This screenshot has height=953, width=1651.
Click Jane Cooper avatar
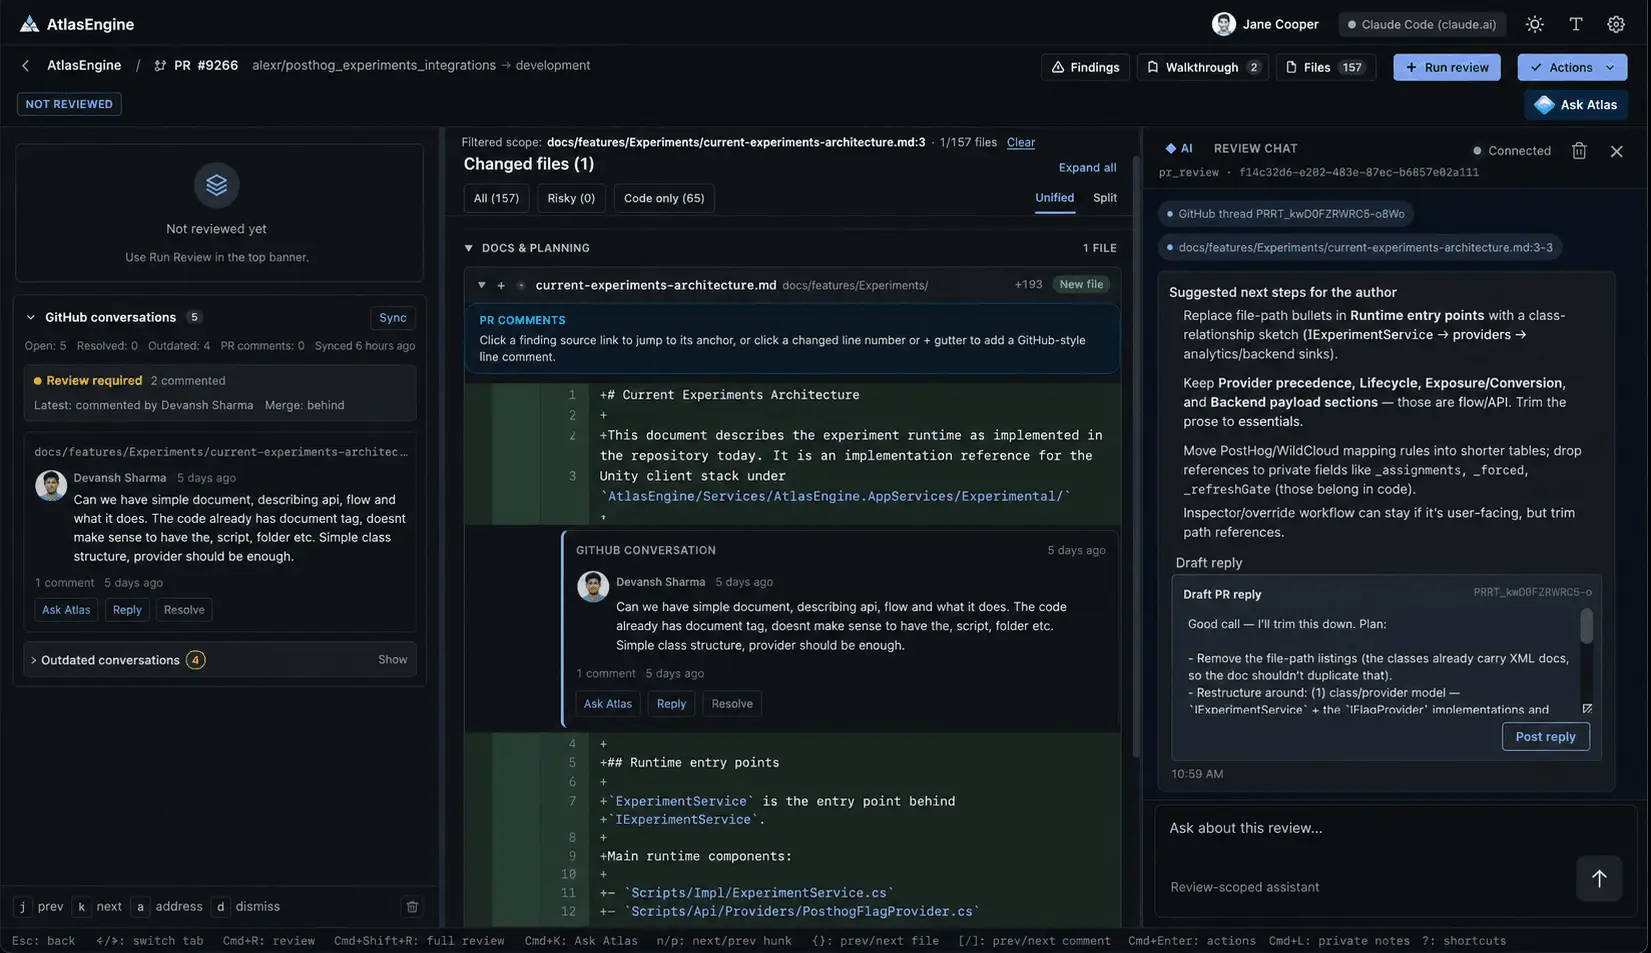click(1223, 24)
